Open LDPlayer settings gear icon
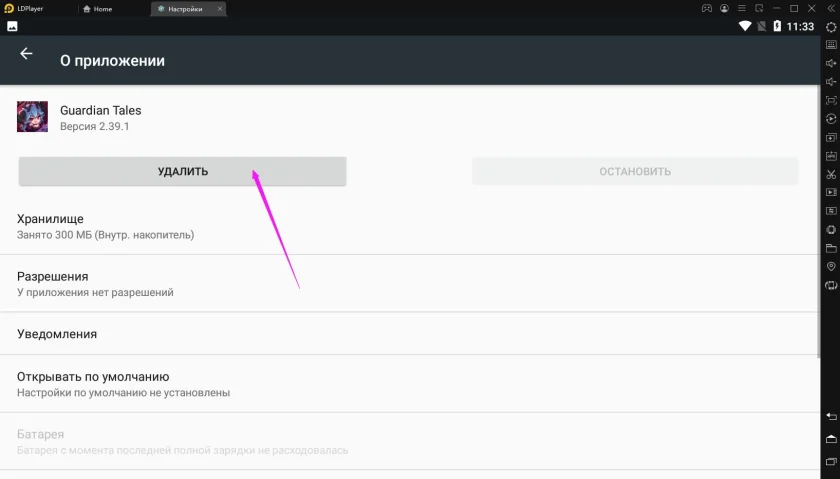The image size is (840, 479). (831, 27)
